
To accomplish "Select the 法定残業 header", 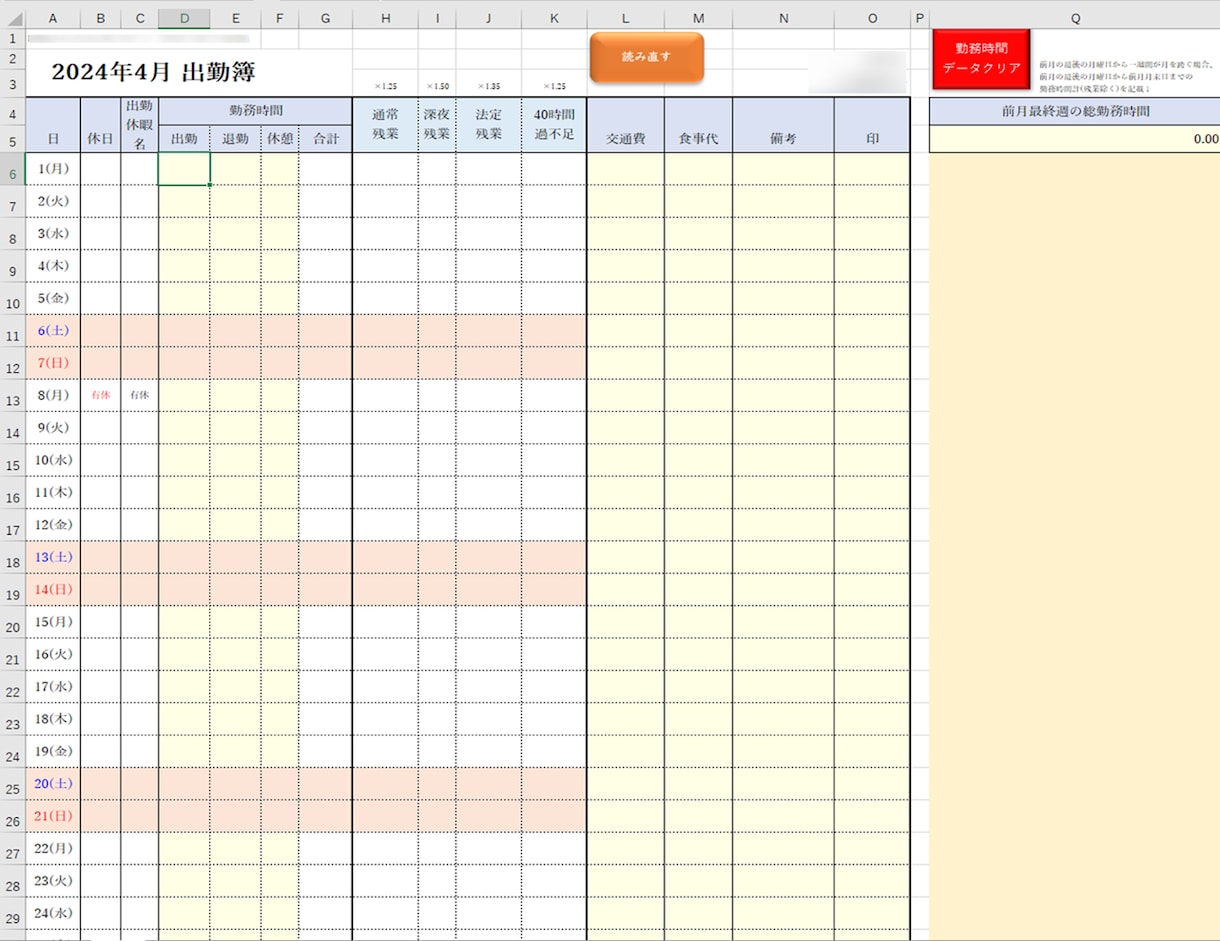I will point(488,125).
